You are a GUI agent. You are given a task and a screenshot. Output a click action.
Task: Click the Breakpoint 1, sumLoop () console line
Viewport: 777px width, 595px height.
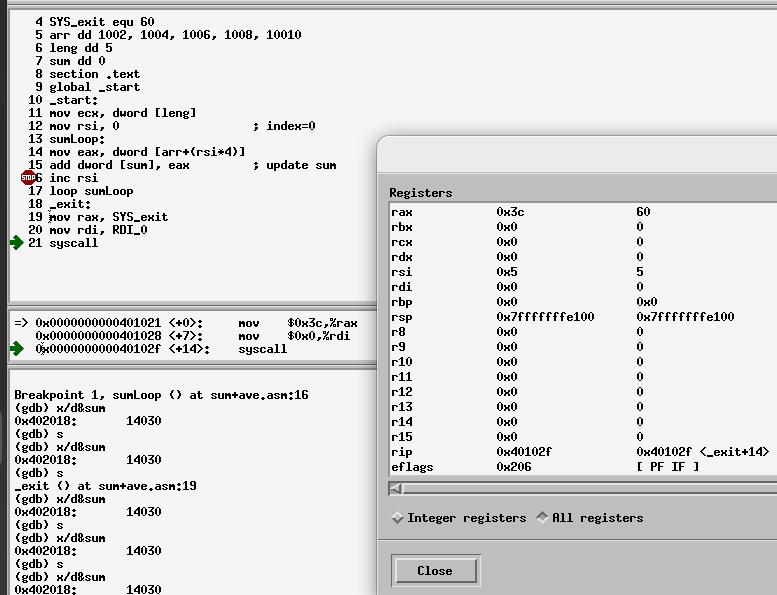(162, 395)
